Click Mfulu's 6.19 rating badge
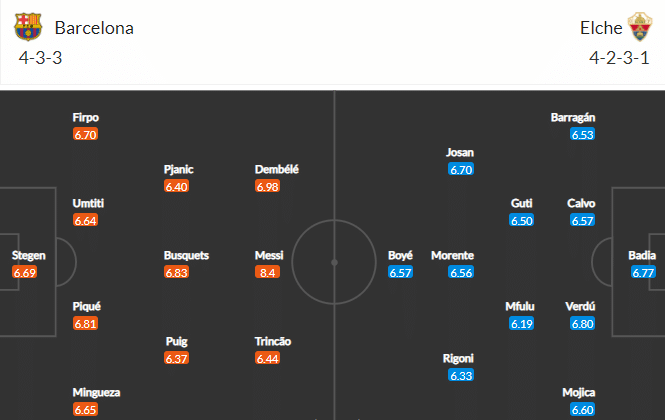665x420 pixels. (x=521, y=324)
